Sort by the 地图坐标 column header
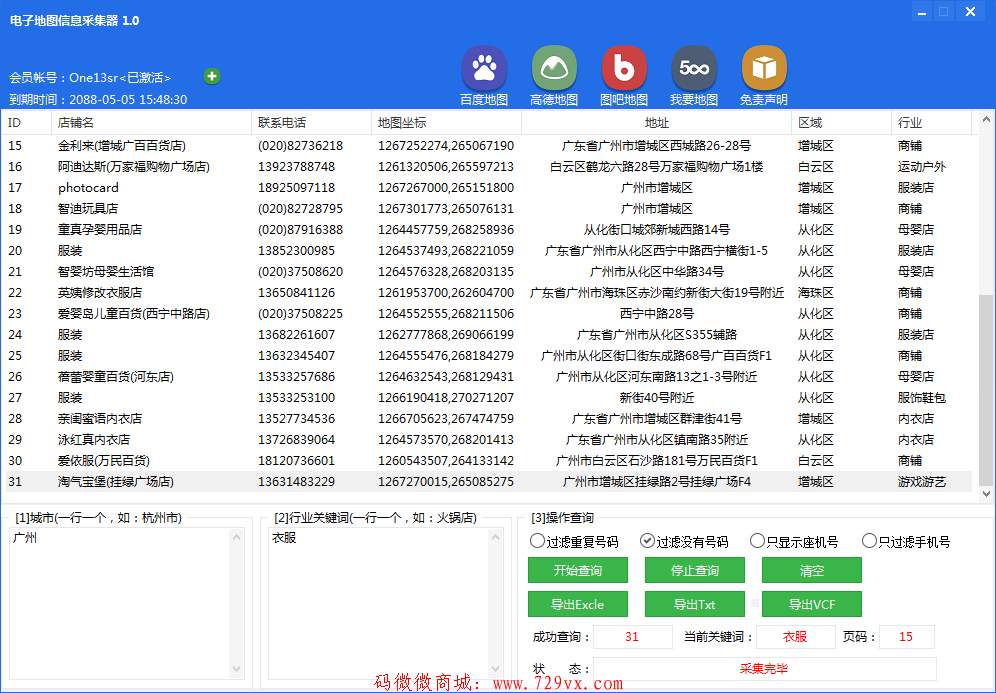996x693 pixels. tap(446, 123)
